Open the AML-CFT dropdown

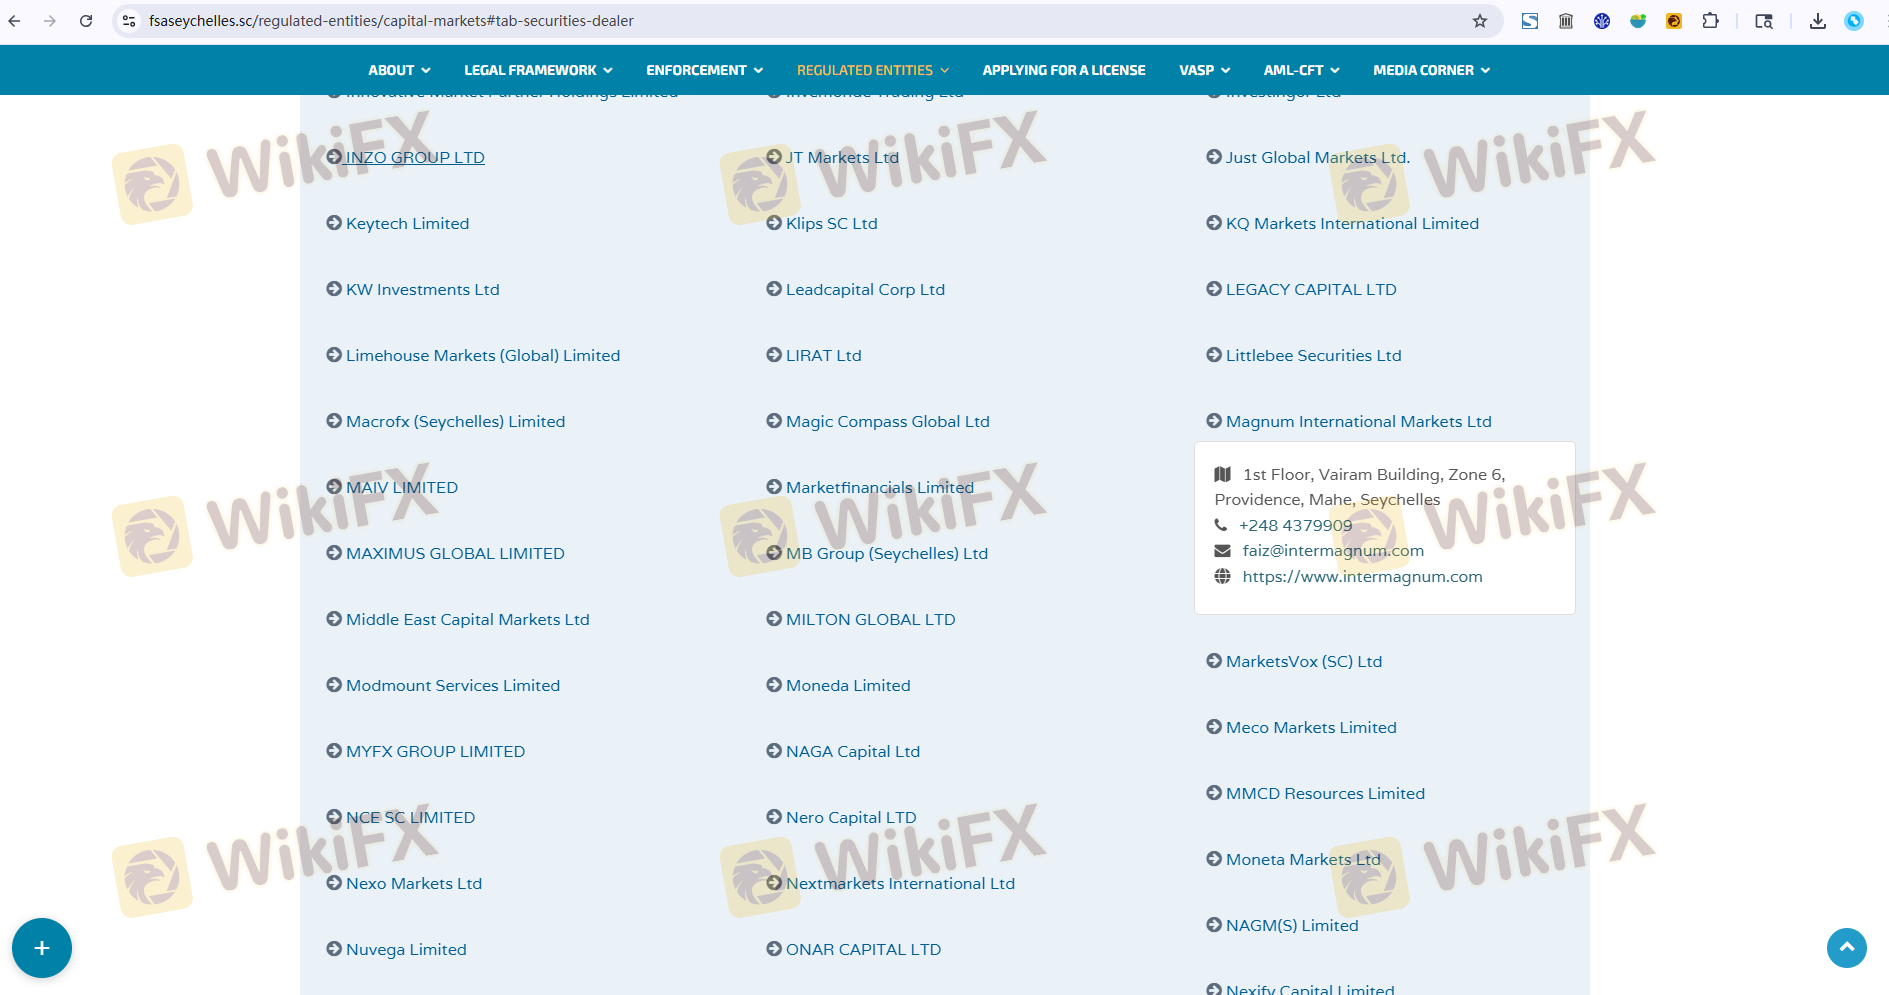[x=1301, y=70]
